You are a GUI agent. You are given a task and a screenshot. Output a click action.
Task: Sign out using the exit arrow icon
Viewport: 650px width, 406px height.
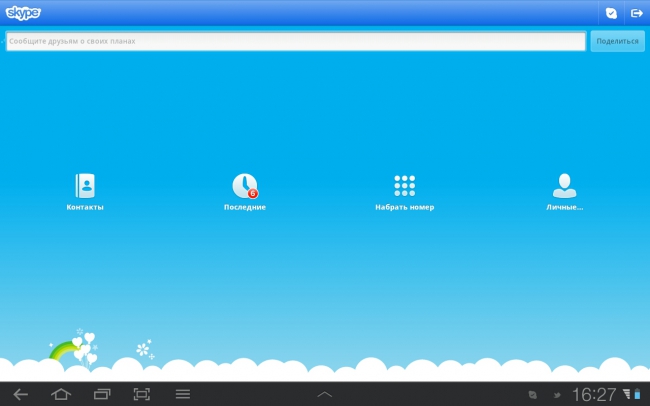pyautogui.click(x=637, y=13)
